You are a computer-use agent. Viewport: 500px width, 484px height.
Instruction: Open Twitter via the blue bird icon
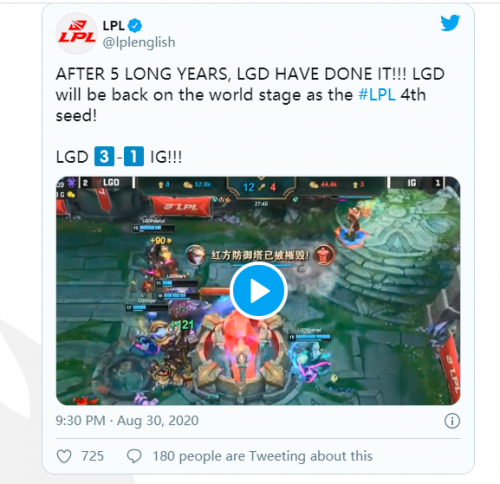450,23
